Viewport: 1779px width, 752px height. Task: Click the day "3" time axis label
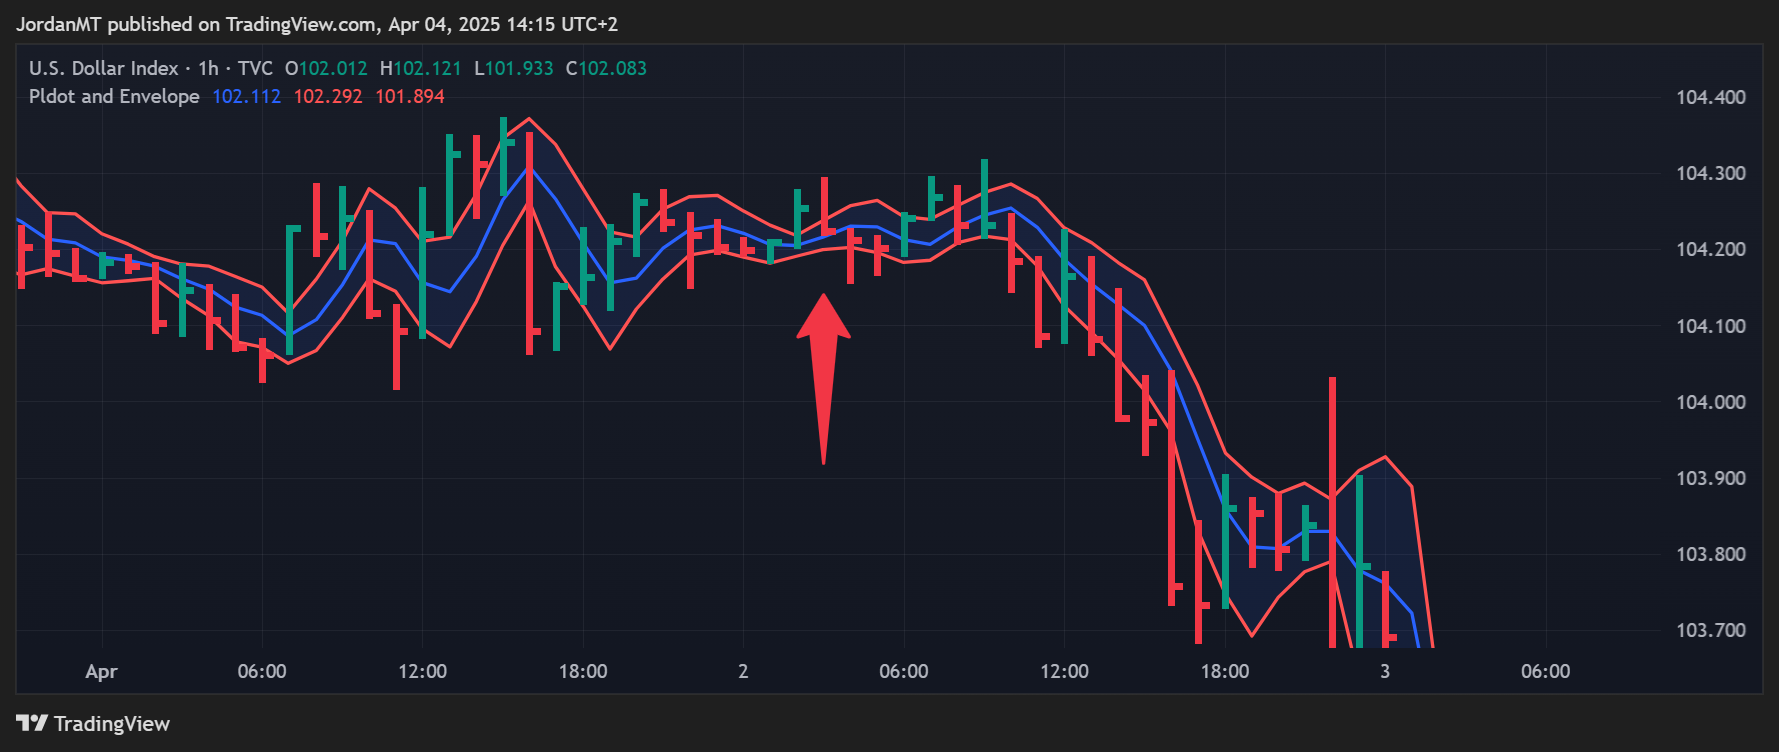click(x=1385, y=671)
